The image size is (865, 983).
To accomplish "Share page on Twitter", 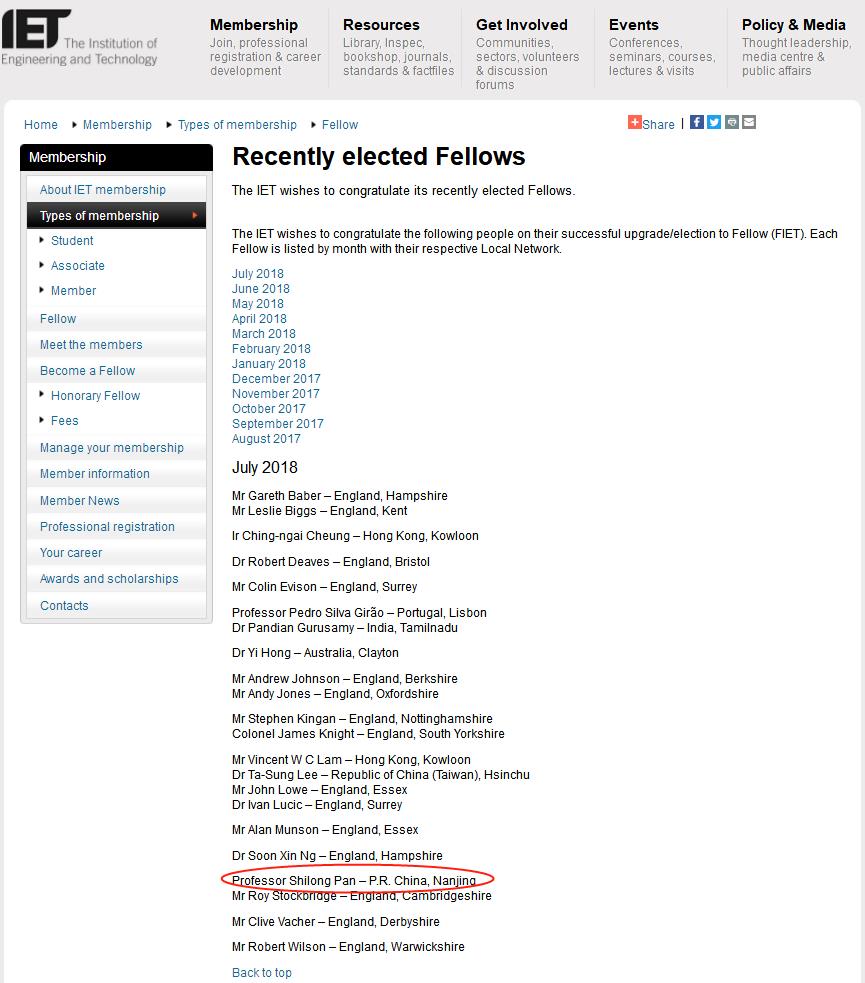I will coord(714,122).
